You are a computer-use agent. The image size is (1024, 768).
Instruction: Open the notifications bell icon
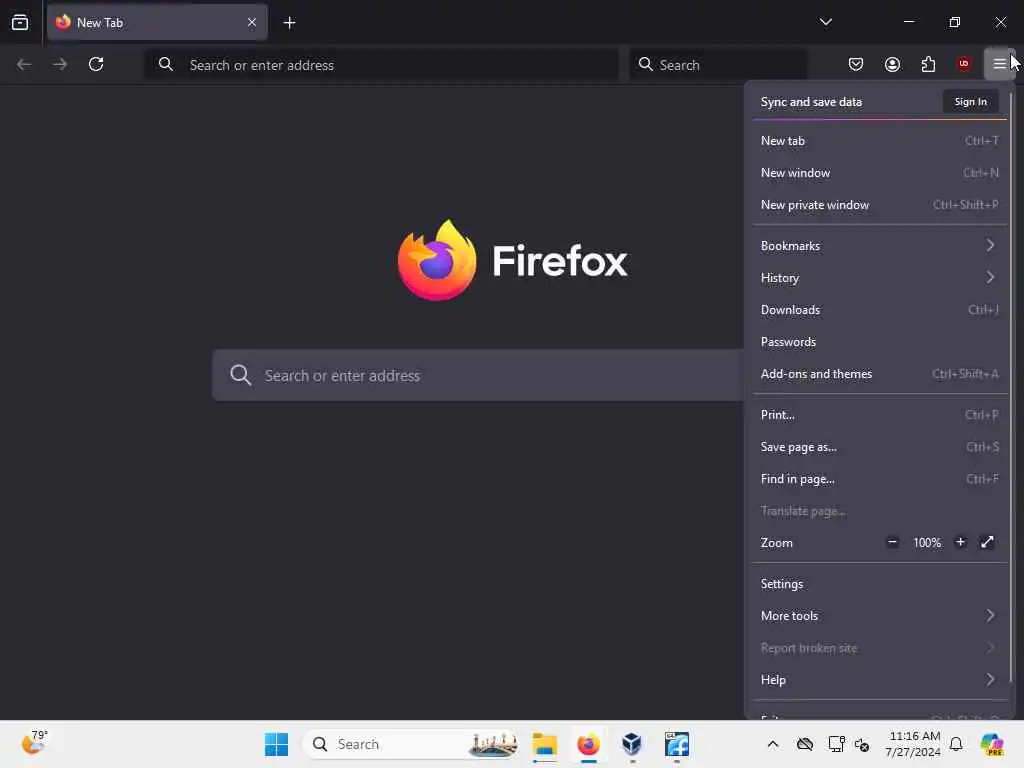pyautogui.click(x=956, y=744)
